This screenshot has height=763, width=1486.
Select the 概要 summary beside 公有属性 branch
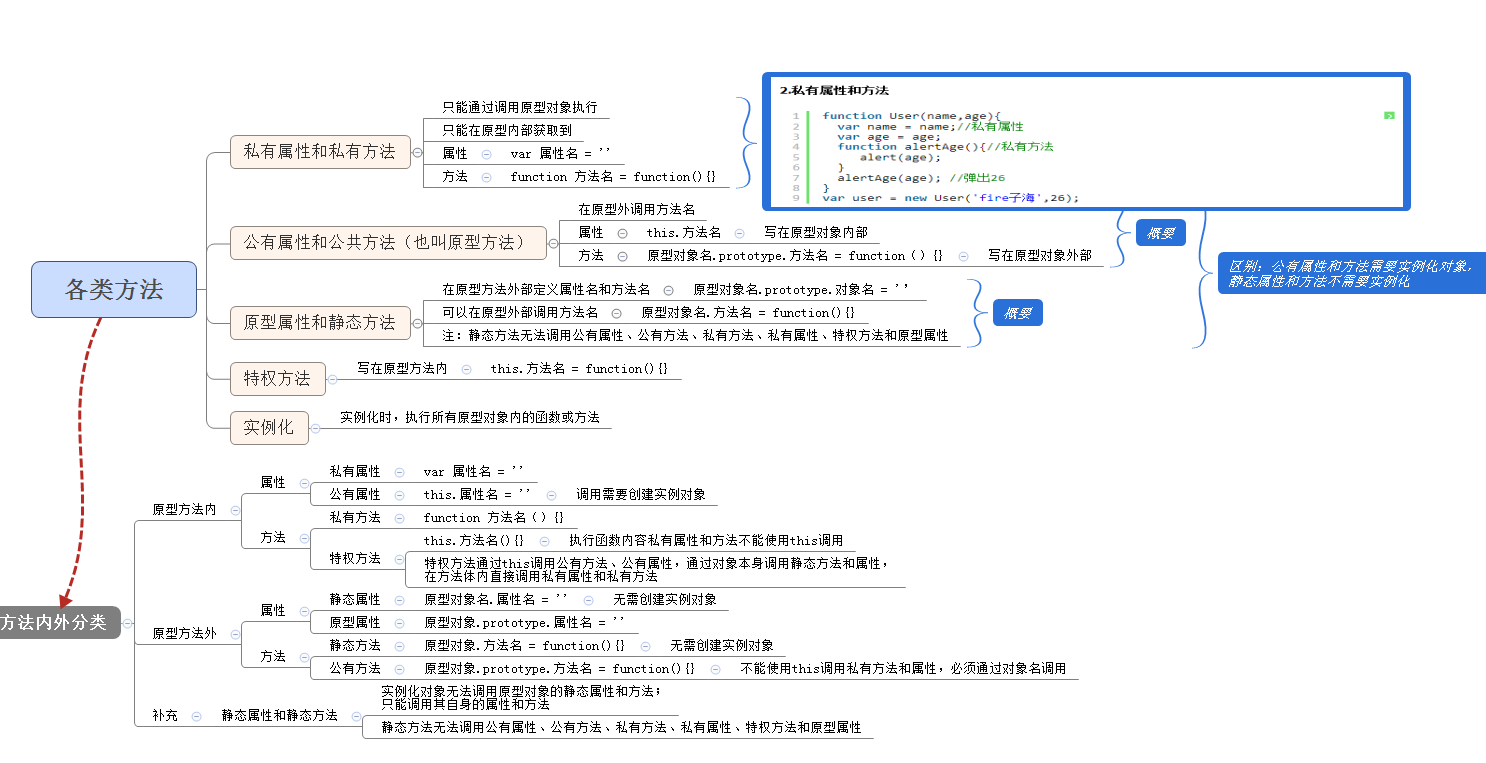point(1161,233)
